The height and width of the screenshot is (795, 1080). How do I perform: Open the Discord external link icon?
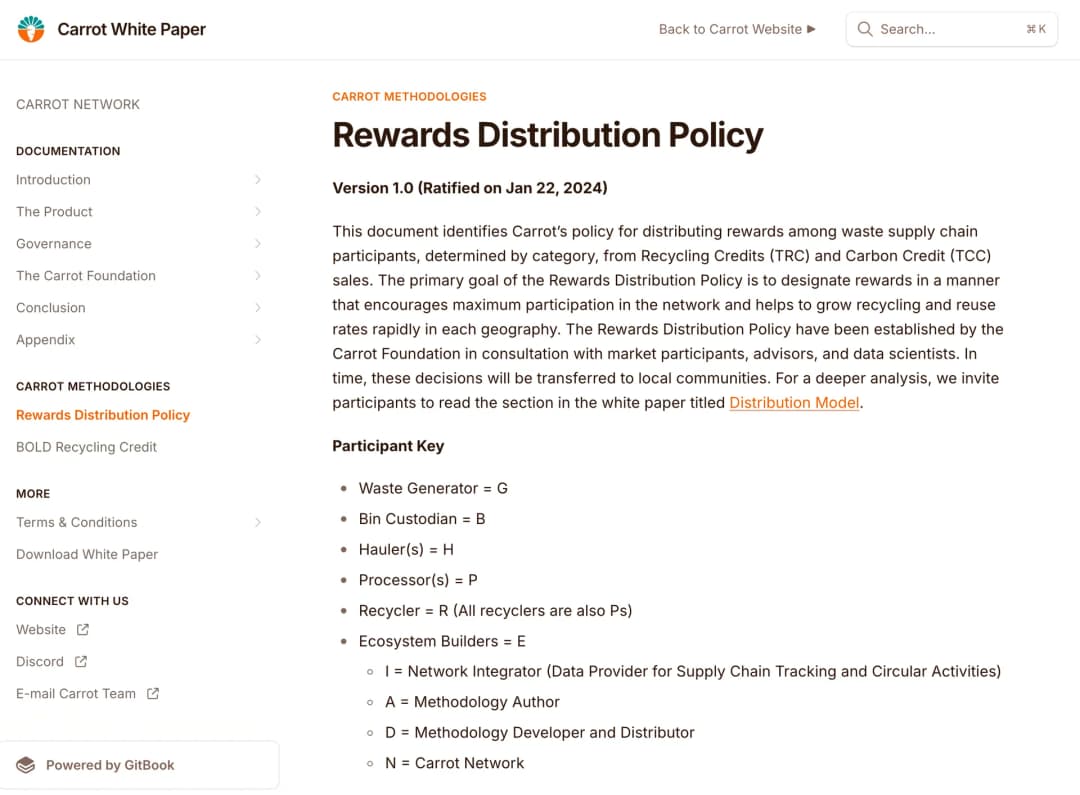pyautogui.click(x=83, y=661)
